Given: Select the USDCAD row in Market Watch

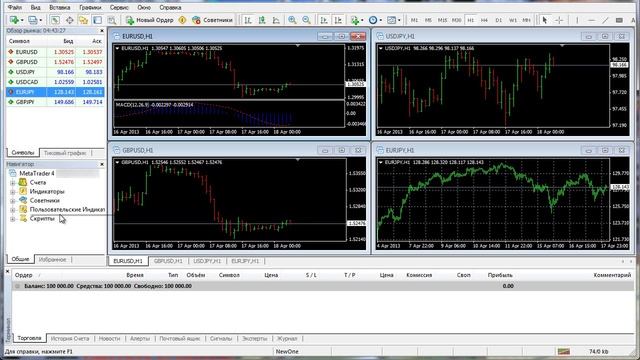Looking at the screenshot, I should [56, 82].
